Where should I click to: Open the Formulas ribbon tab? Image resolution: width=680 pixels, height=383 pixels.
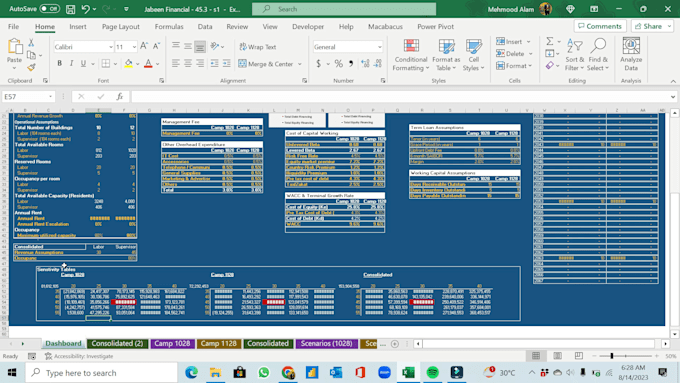(x=169, y=26)
